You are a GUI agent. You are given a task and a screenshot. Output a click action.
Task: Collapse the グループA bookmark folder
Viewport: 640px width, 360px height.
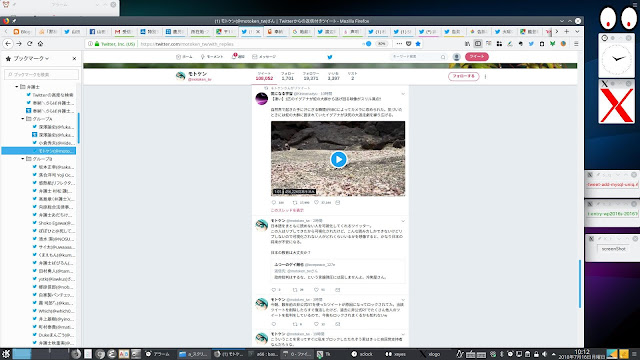pos(23,119)
